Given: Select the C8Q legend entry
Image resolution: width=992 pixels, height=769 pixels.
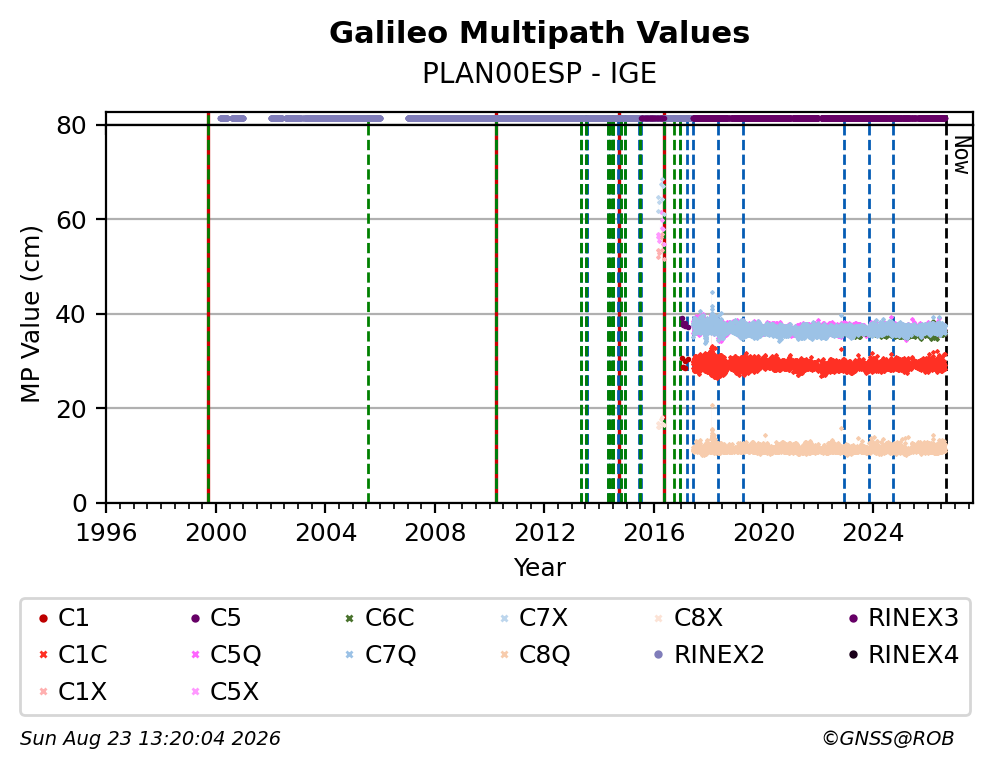Looking at the screenshot, I should coord(535,655).
